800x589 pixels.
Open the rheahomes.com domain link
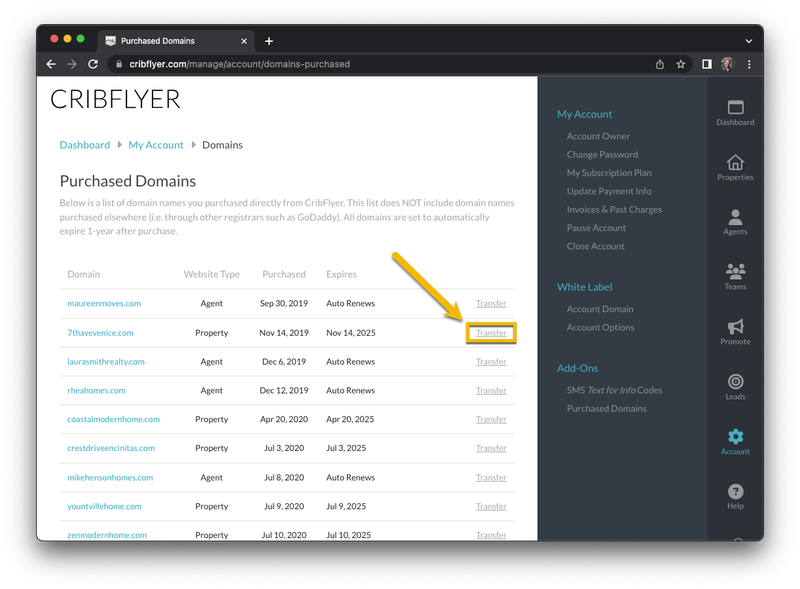tap(96, 390)
